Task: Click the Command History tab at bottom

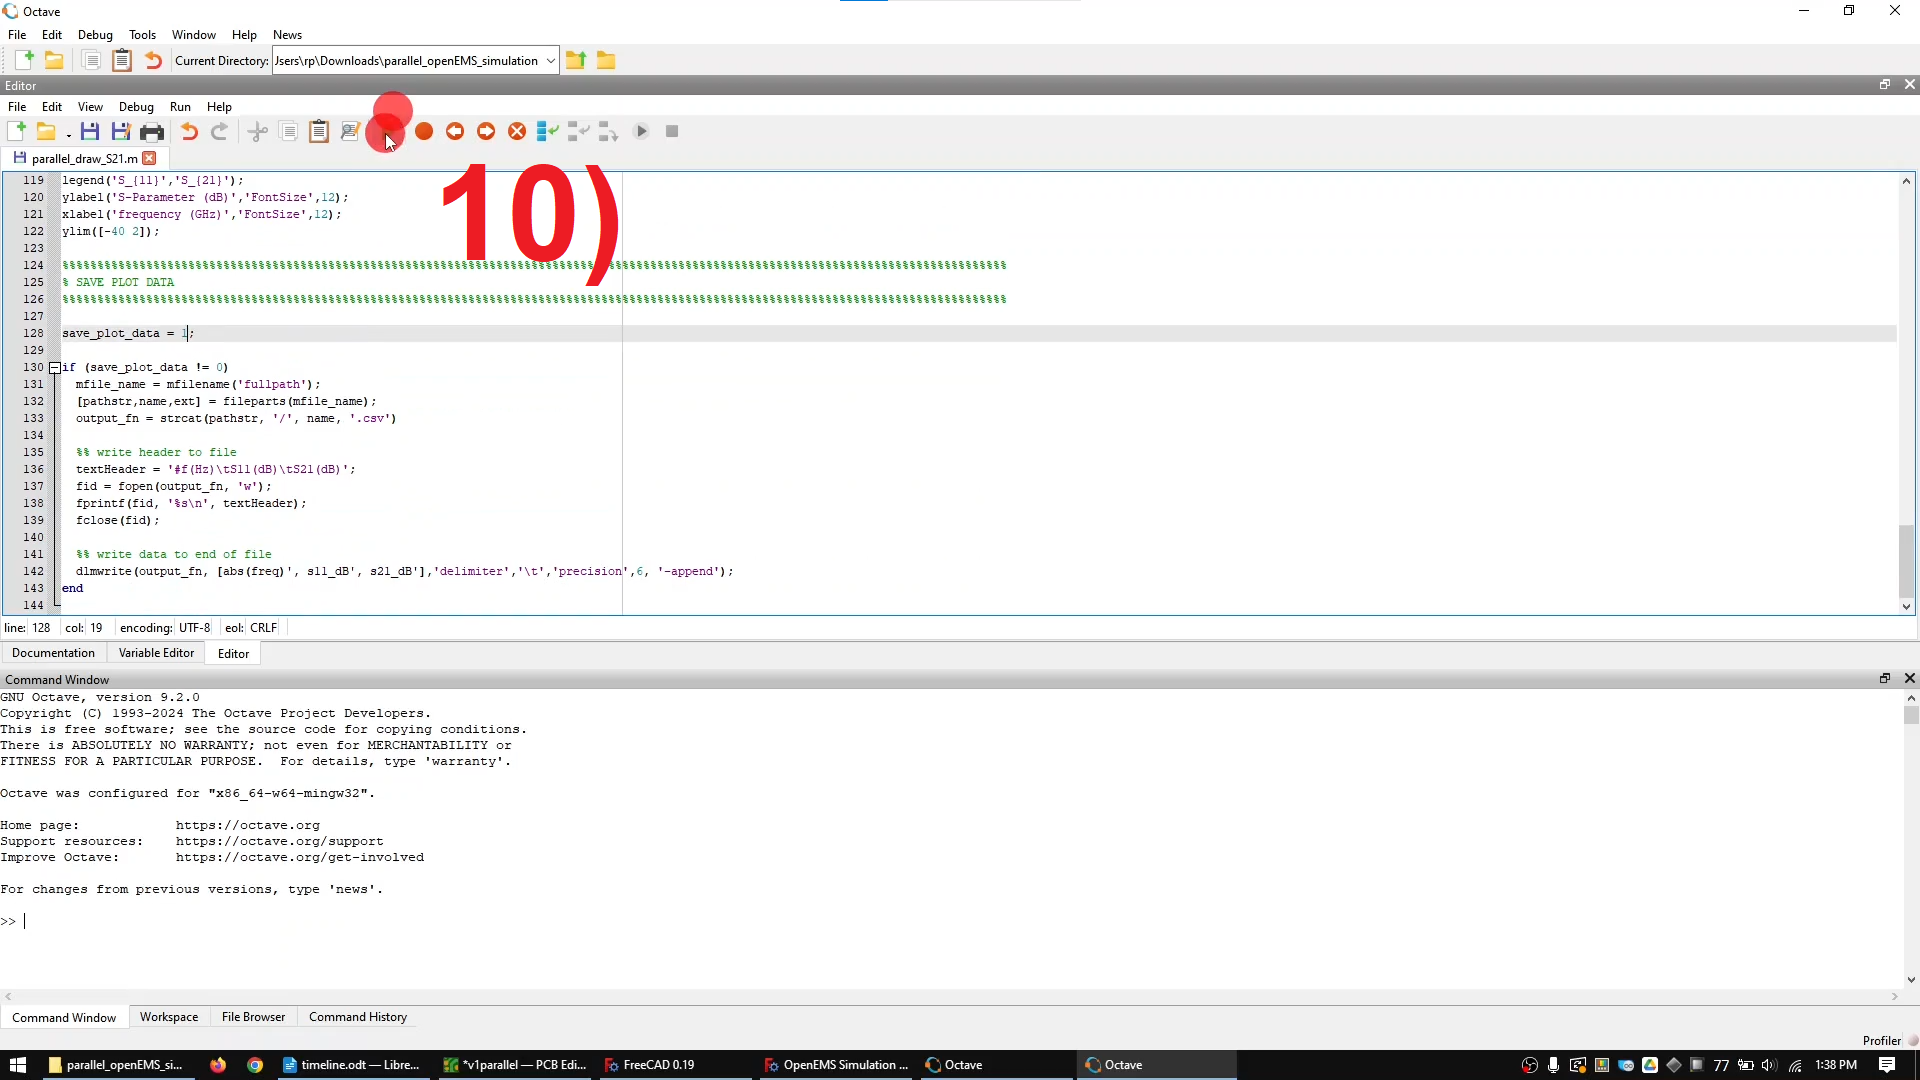Action: pos(357,1017)
